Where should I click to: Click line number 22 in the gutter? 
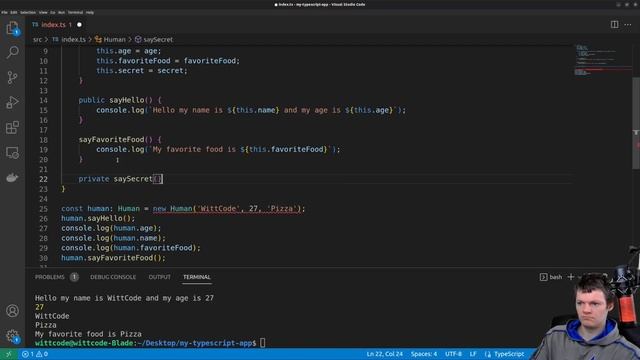tap(43, 179)
